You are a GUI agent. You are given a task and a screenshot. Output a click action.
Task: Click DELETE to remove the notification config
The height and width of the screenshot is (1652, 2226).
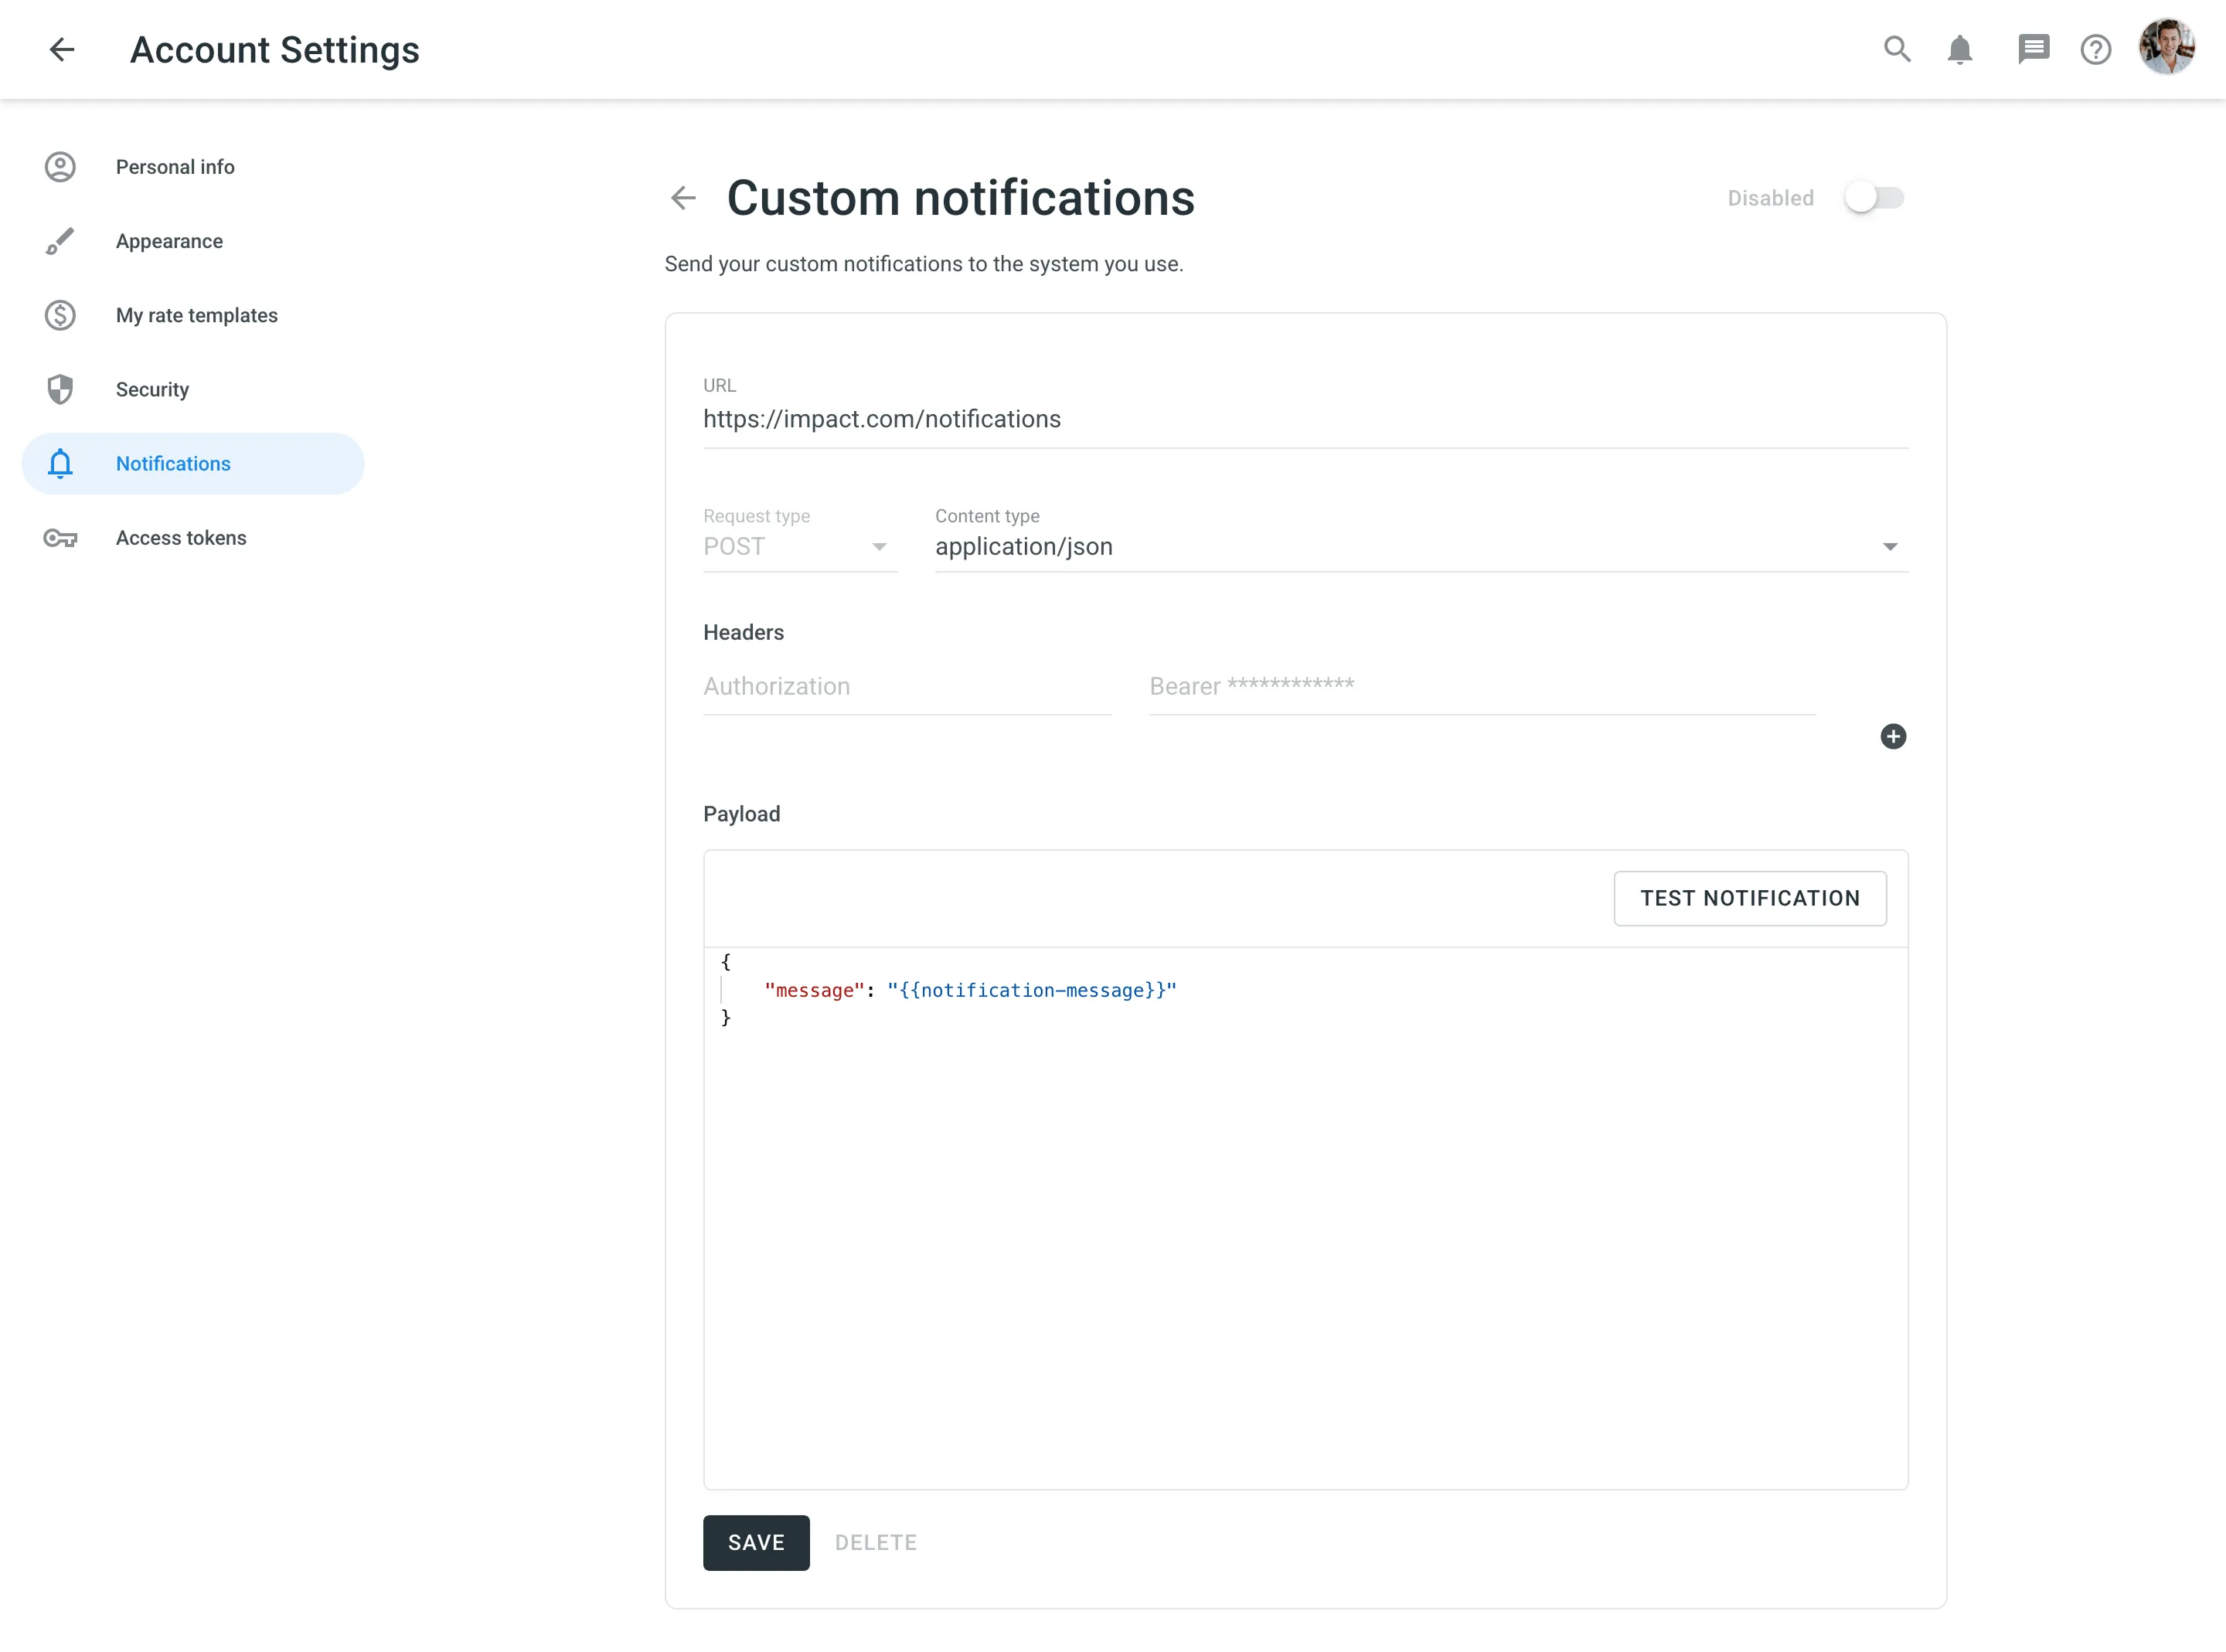(x=875, y=1542)
